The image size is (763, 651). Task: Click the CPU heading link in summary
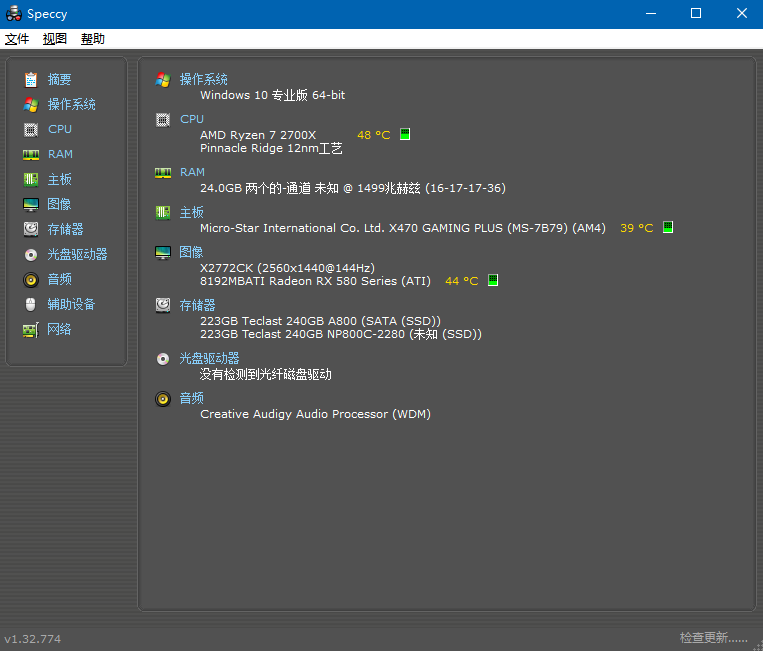point(191,119)
